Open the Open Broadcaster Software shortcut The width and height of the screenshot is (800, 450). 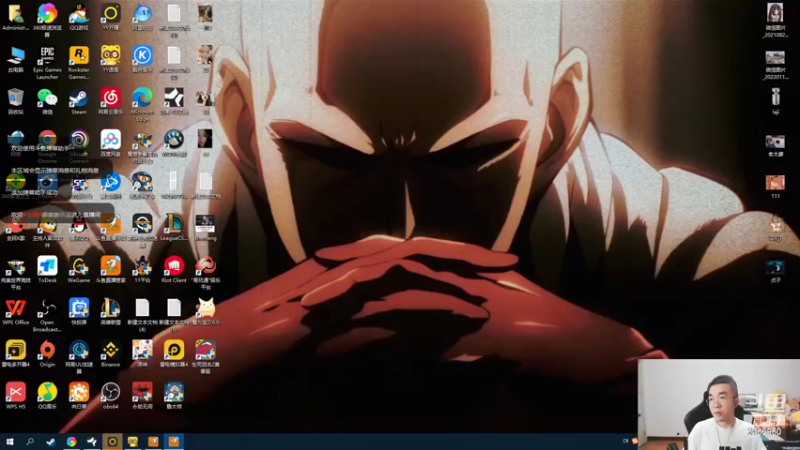[47, 315]
